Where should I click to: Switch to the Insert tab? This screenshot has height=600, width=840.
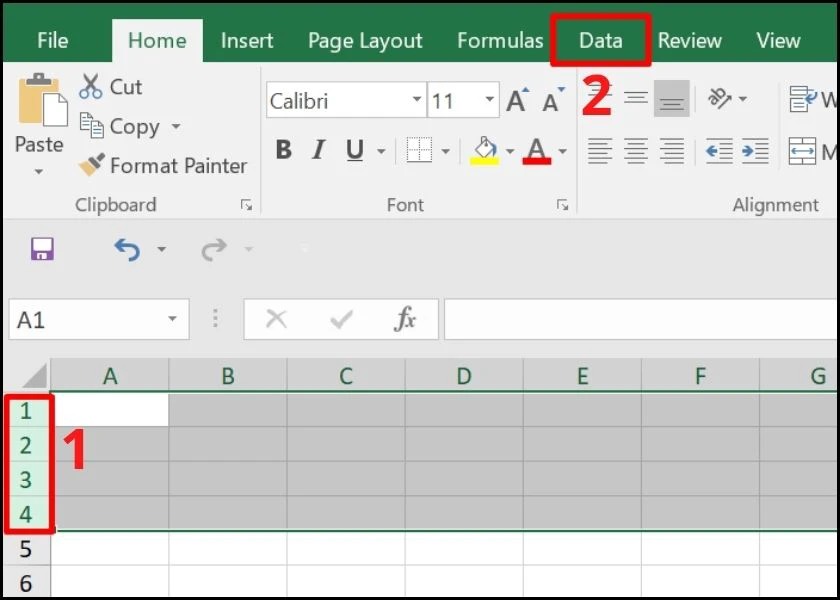pyautogui.click(x=247, y=41)
